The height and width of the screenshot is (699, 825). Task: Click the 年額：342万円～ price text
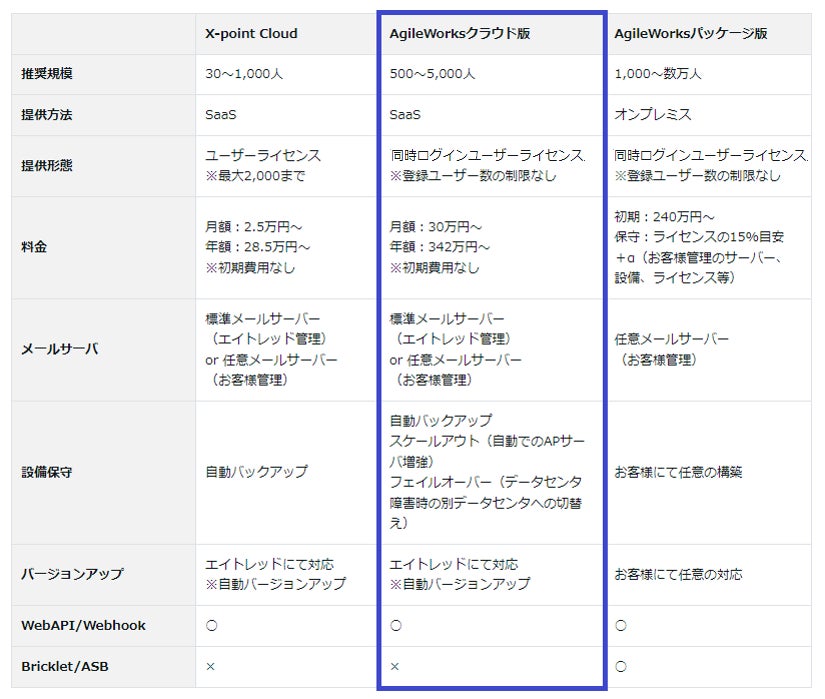click(x=439, y=247)
